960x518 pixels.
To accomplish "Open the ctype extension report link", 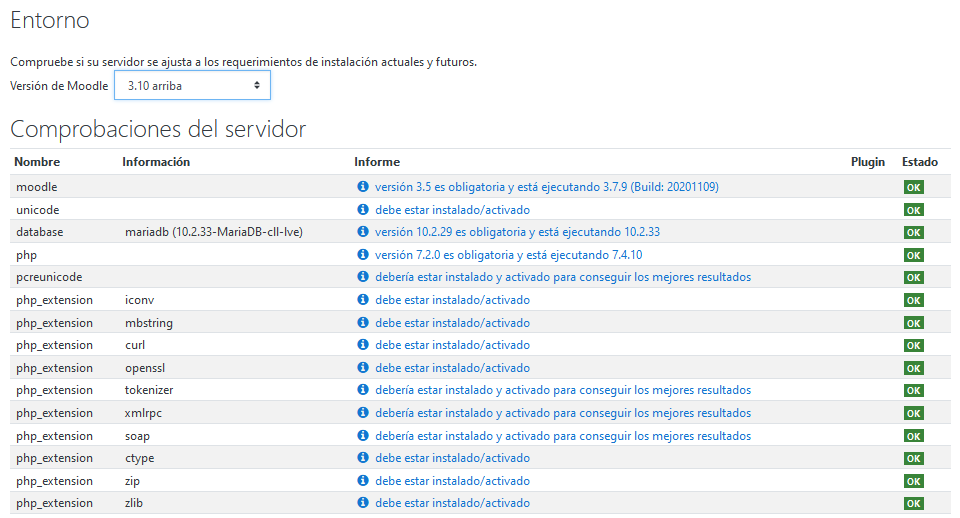I will [x=452, y=458].
